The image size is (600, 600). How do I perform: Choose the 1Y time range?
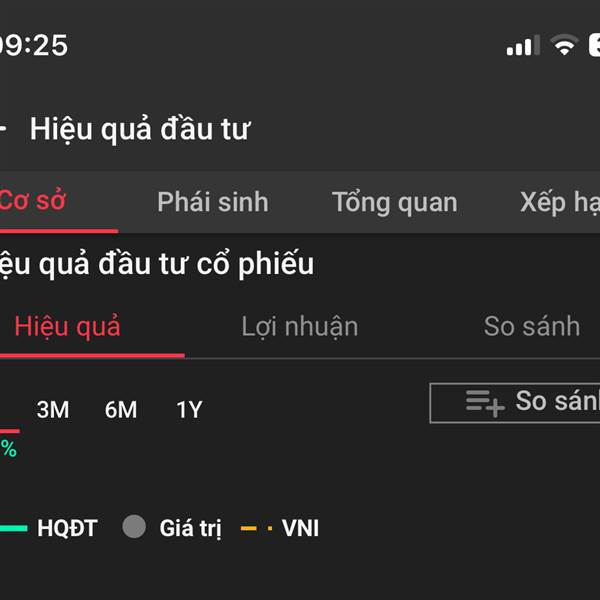click(x=189, y=409)
